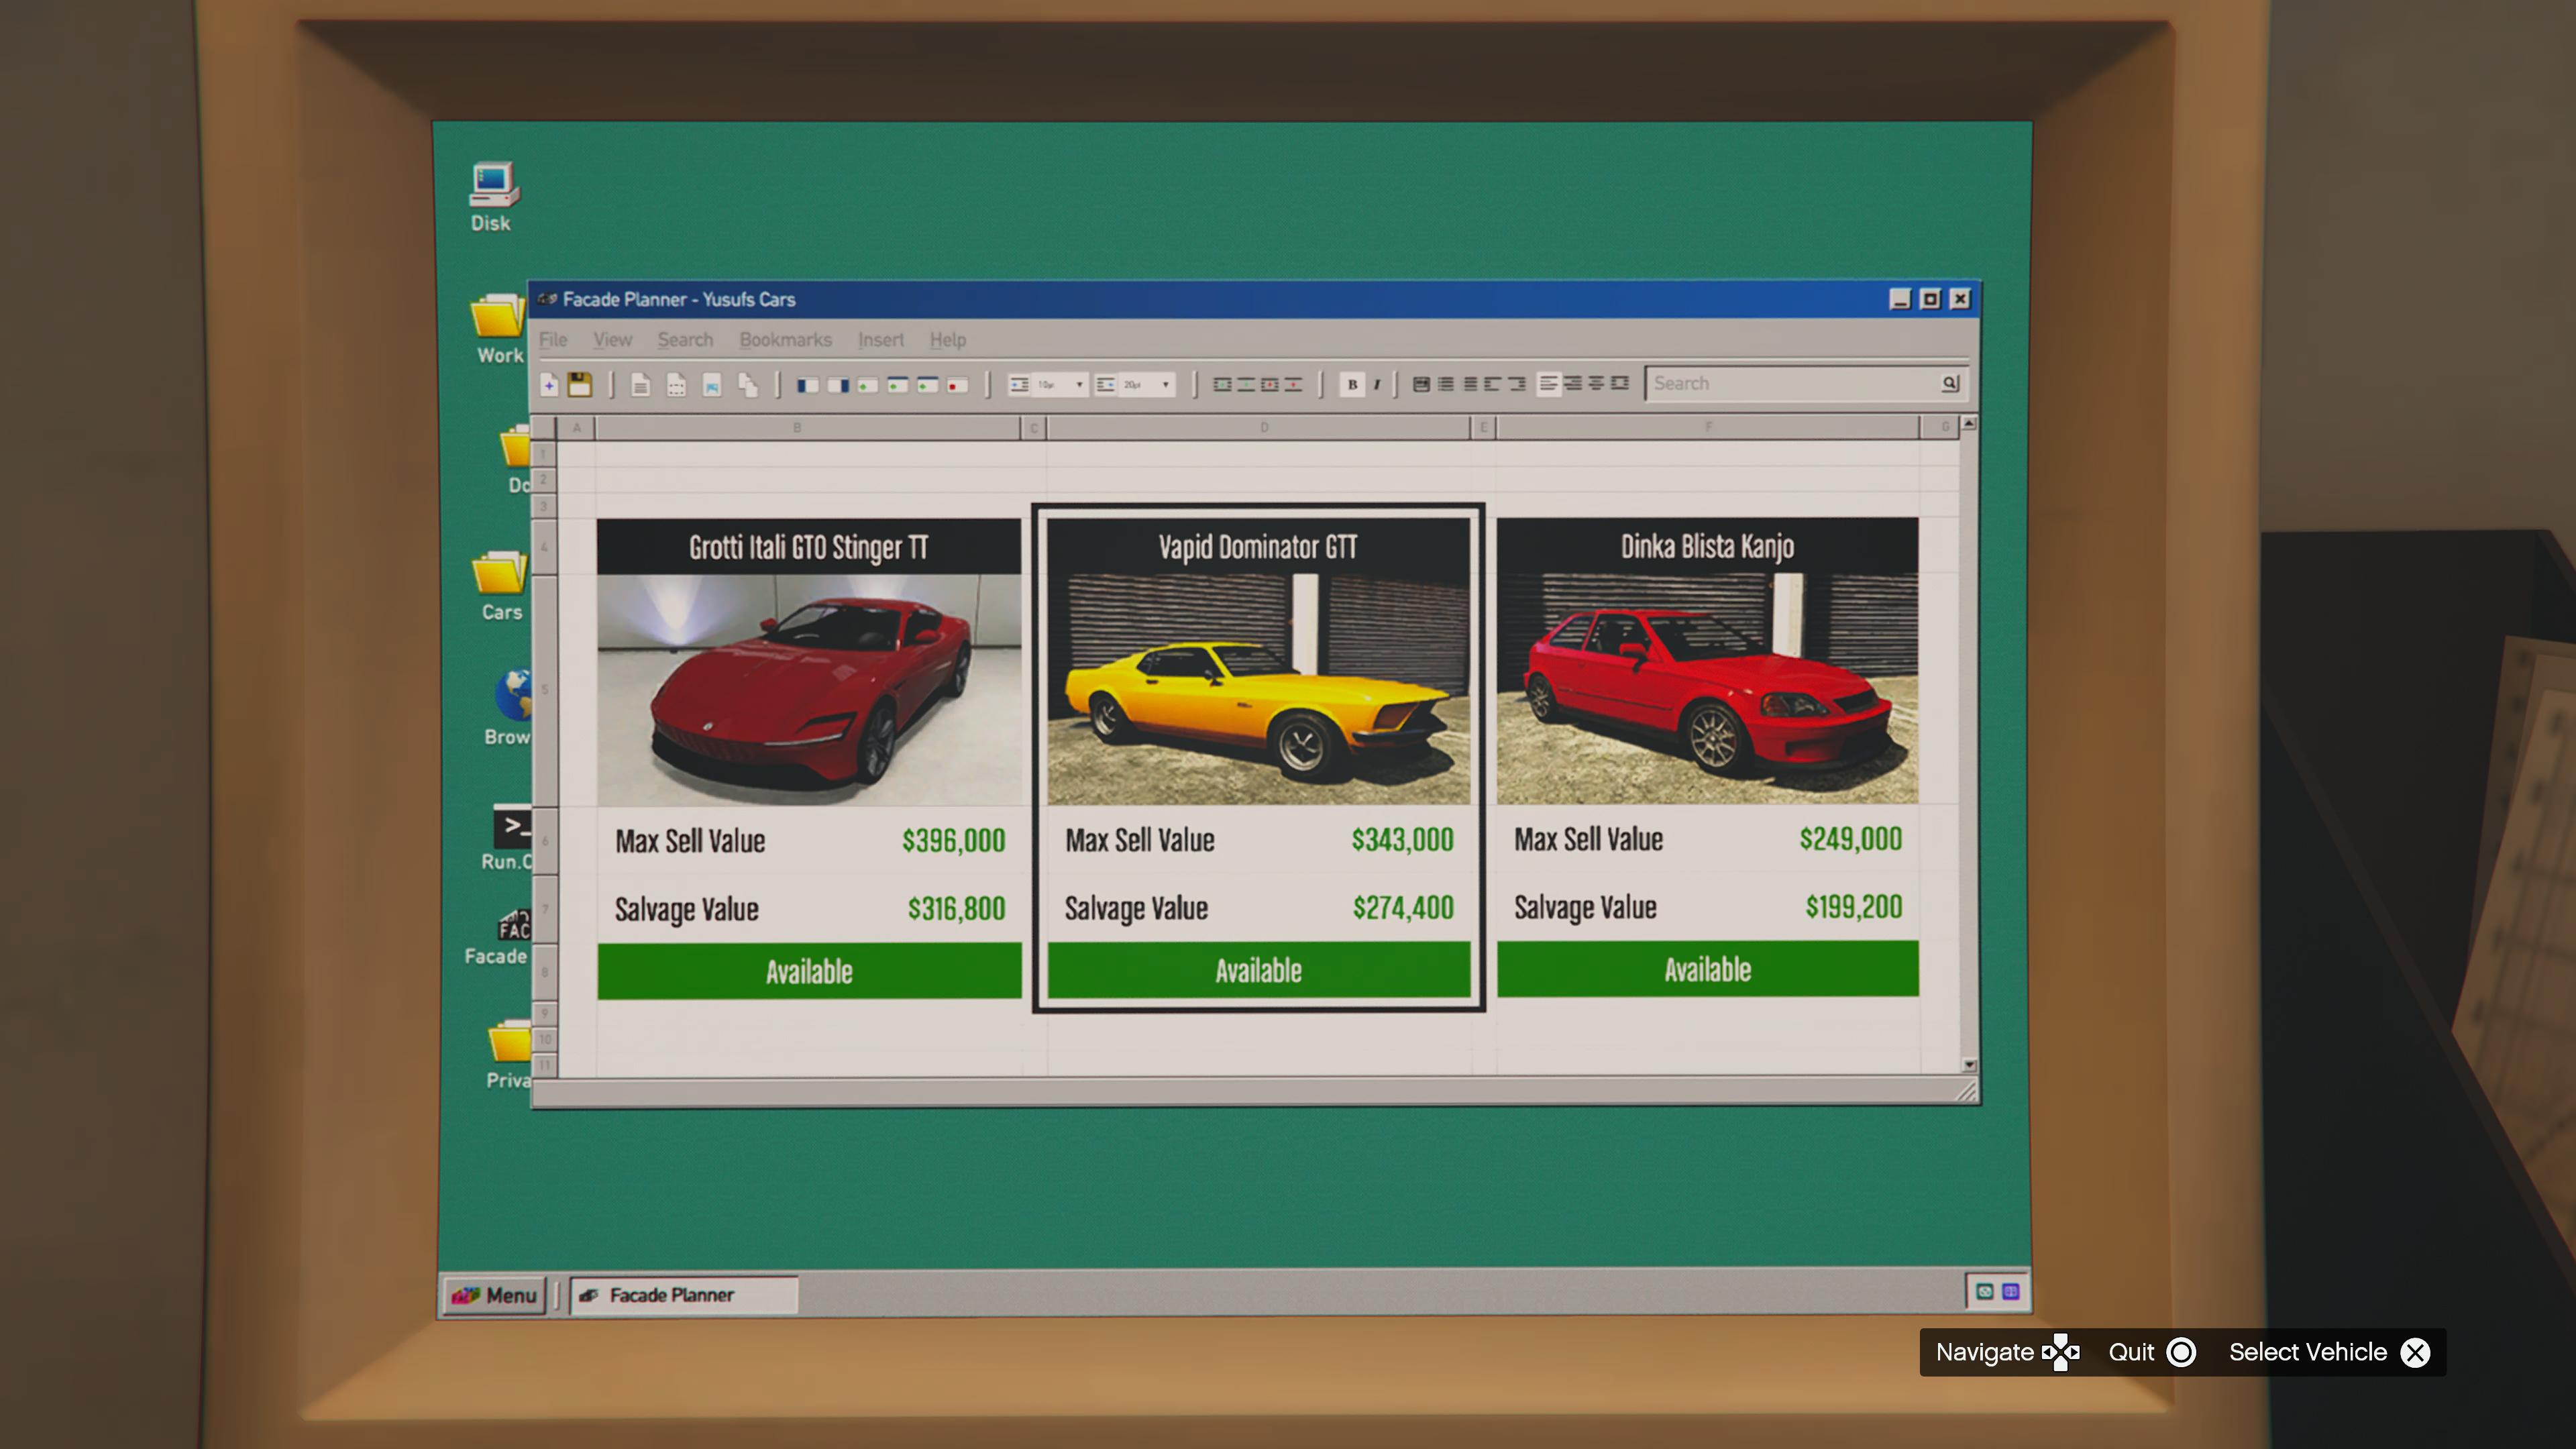Toggle italic formatting button
The height and width of the screenshot is (1449, 2576).
click(1377, 385)
